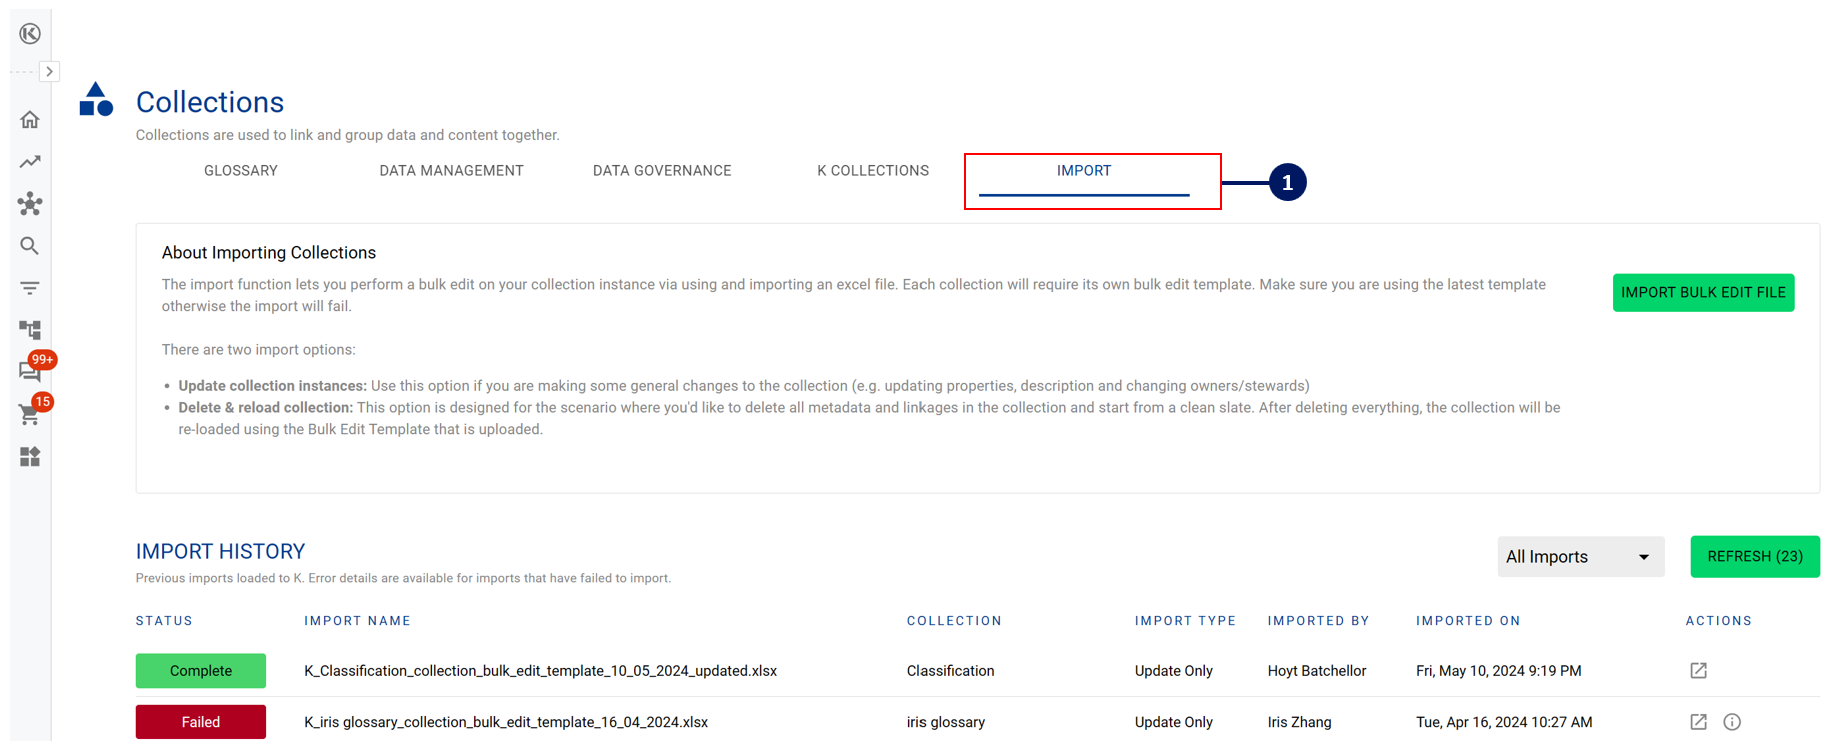Go to Home via sidebar icon
The height and width of the screenshot is (752, 1836).
pos(30,120)
